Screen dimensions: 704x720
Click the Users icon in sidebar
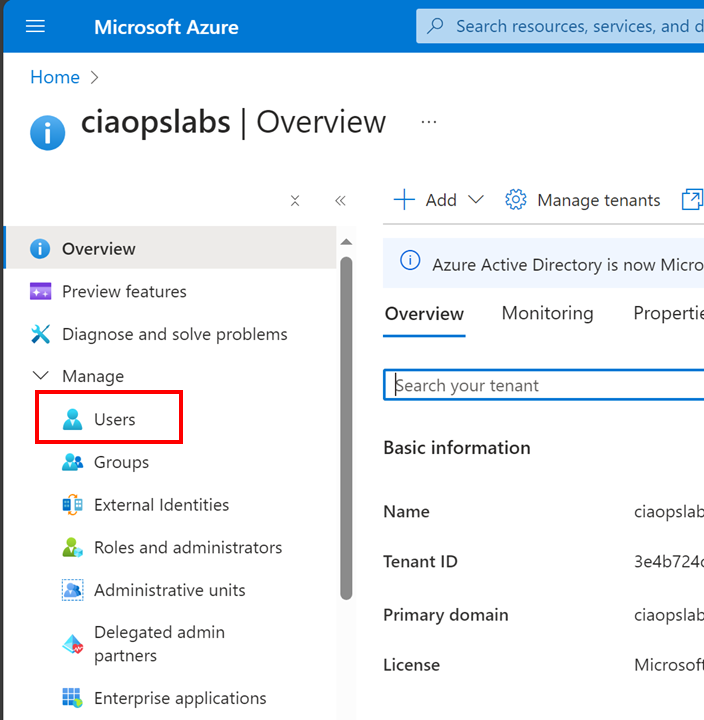pos(73,420)
